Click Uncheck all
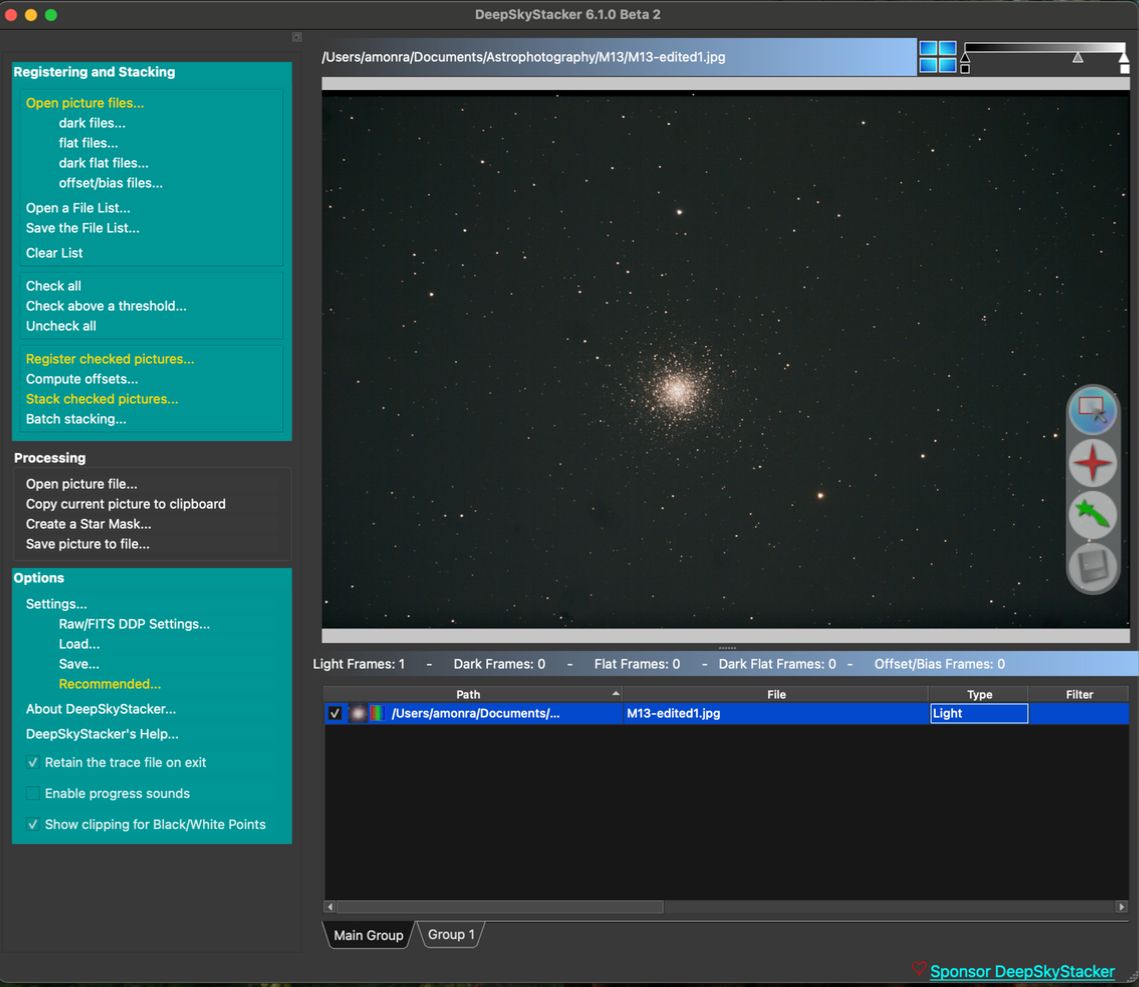Screen dimensions: 1139x987 [x=61, y=326]
